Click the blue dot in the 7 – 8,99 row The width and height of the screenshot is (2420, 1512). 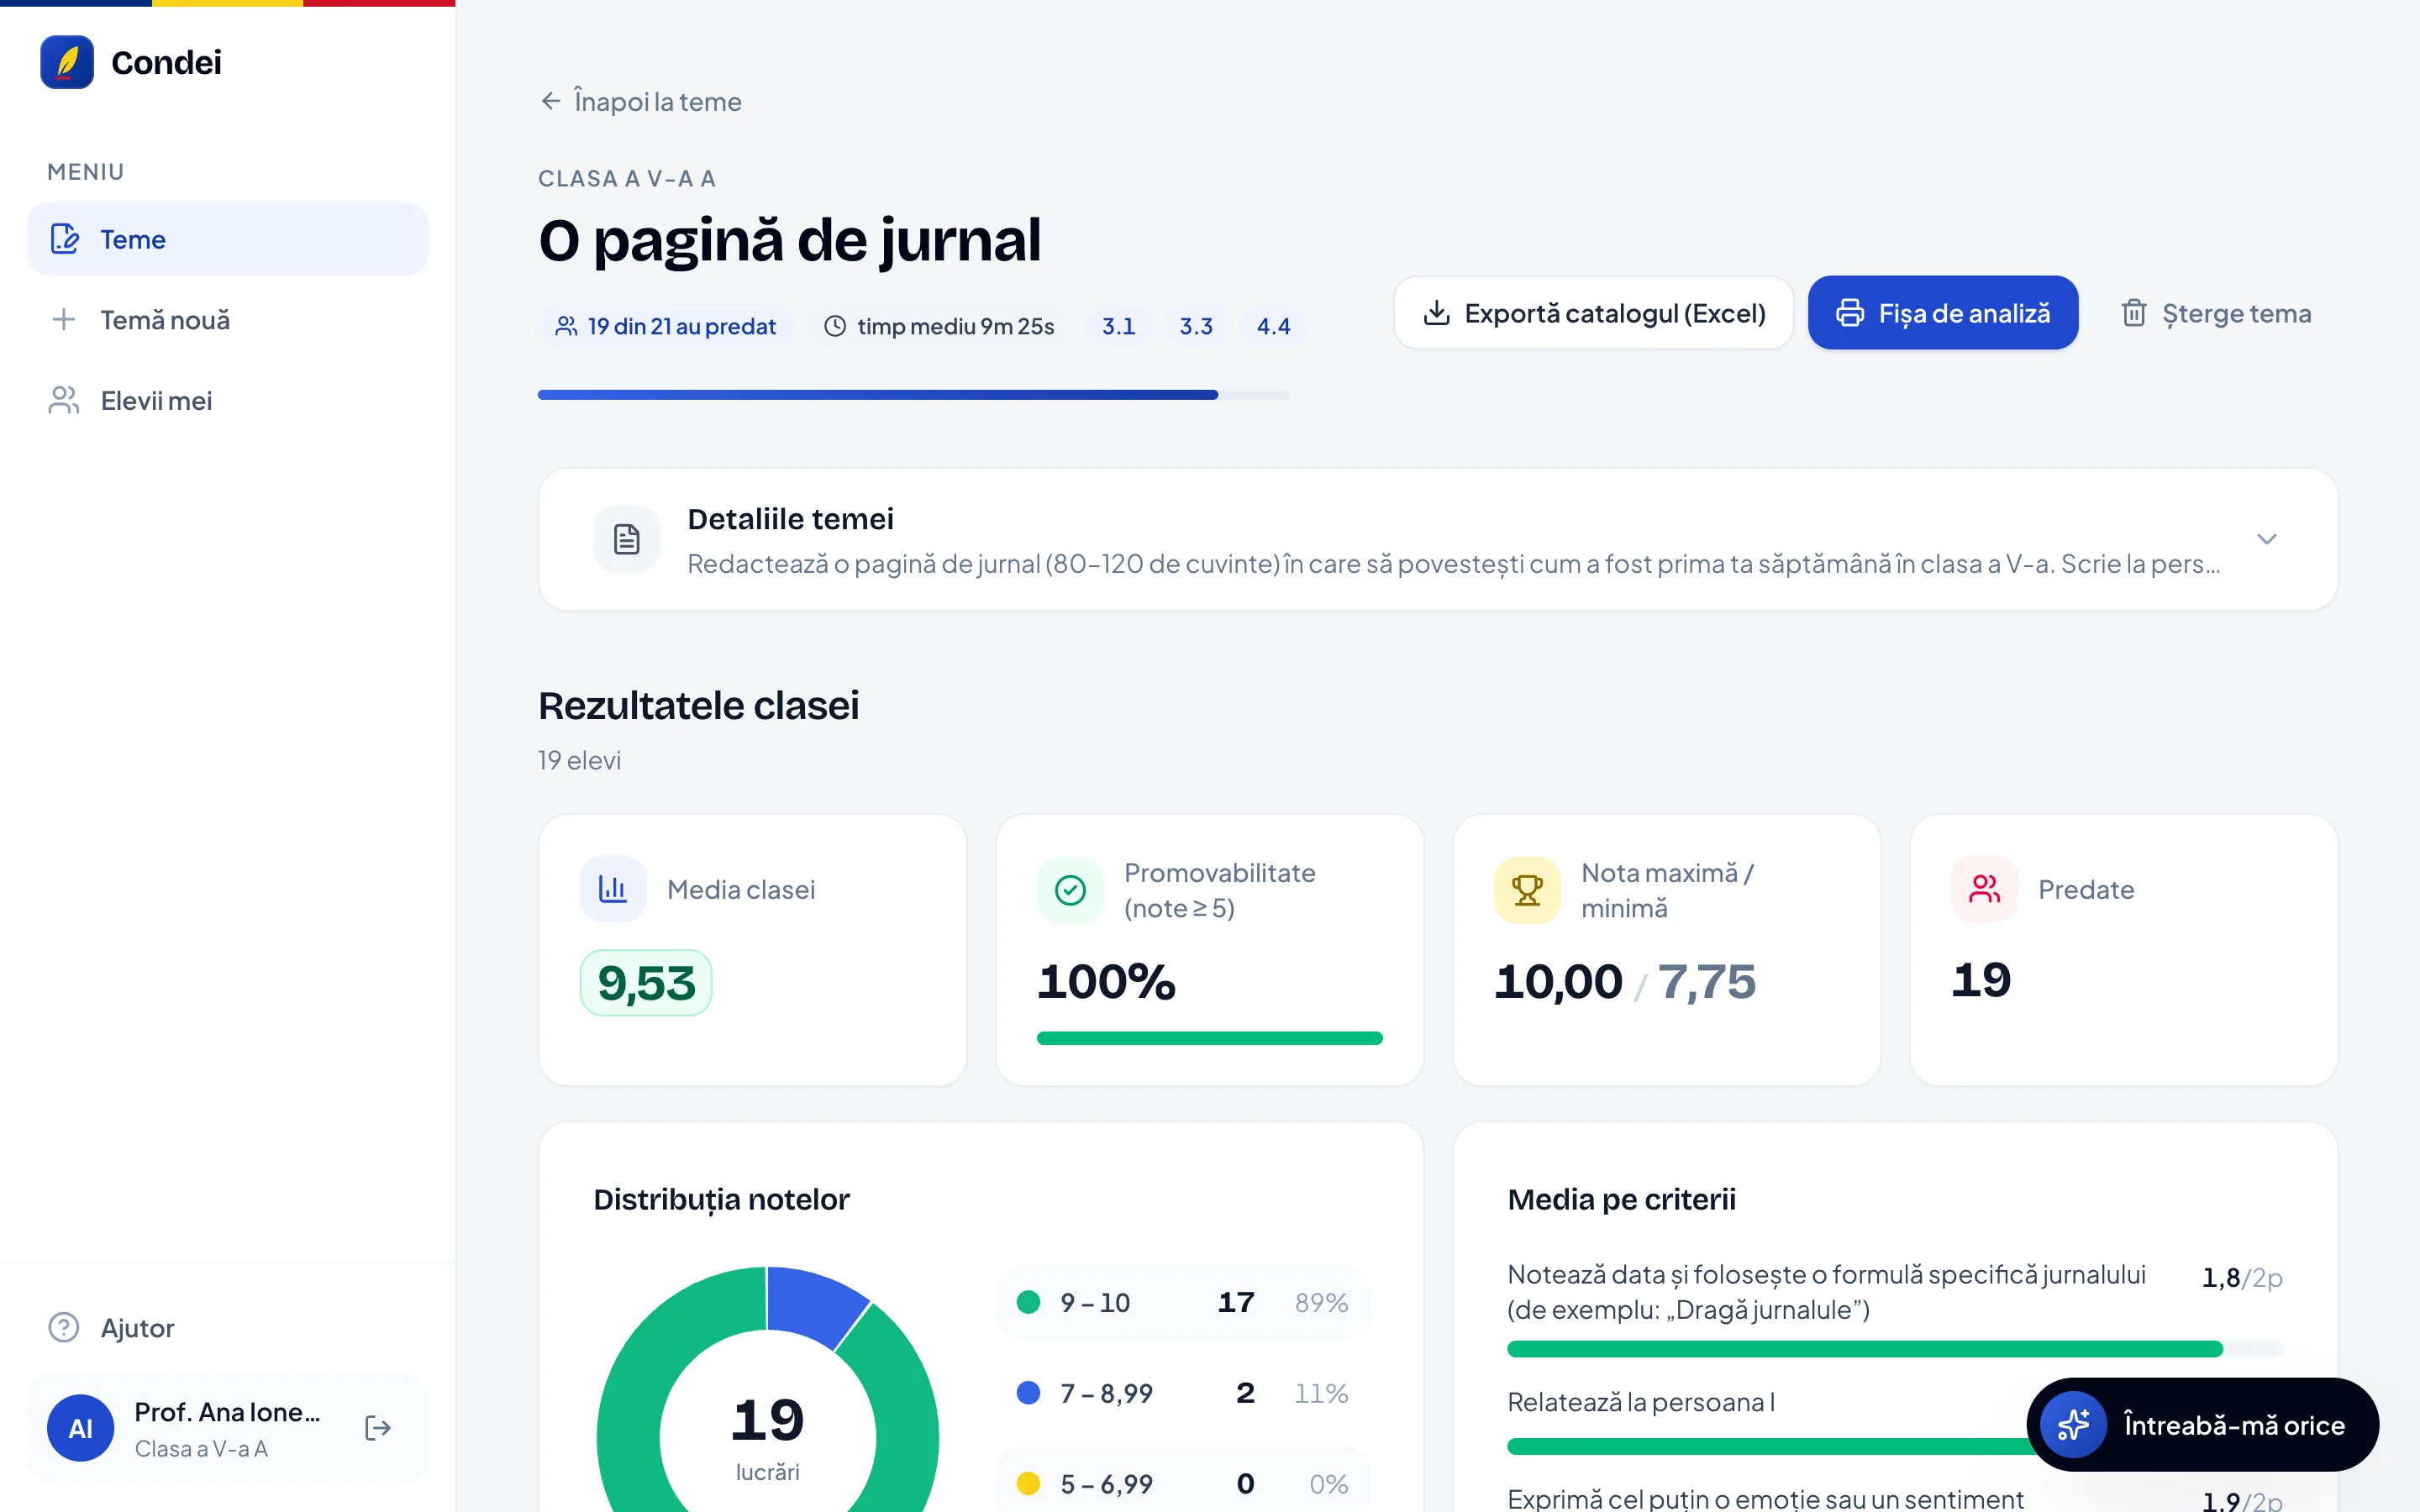(x=1028, y=1393)
